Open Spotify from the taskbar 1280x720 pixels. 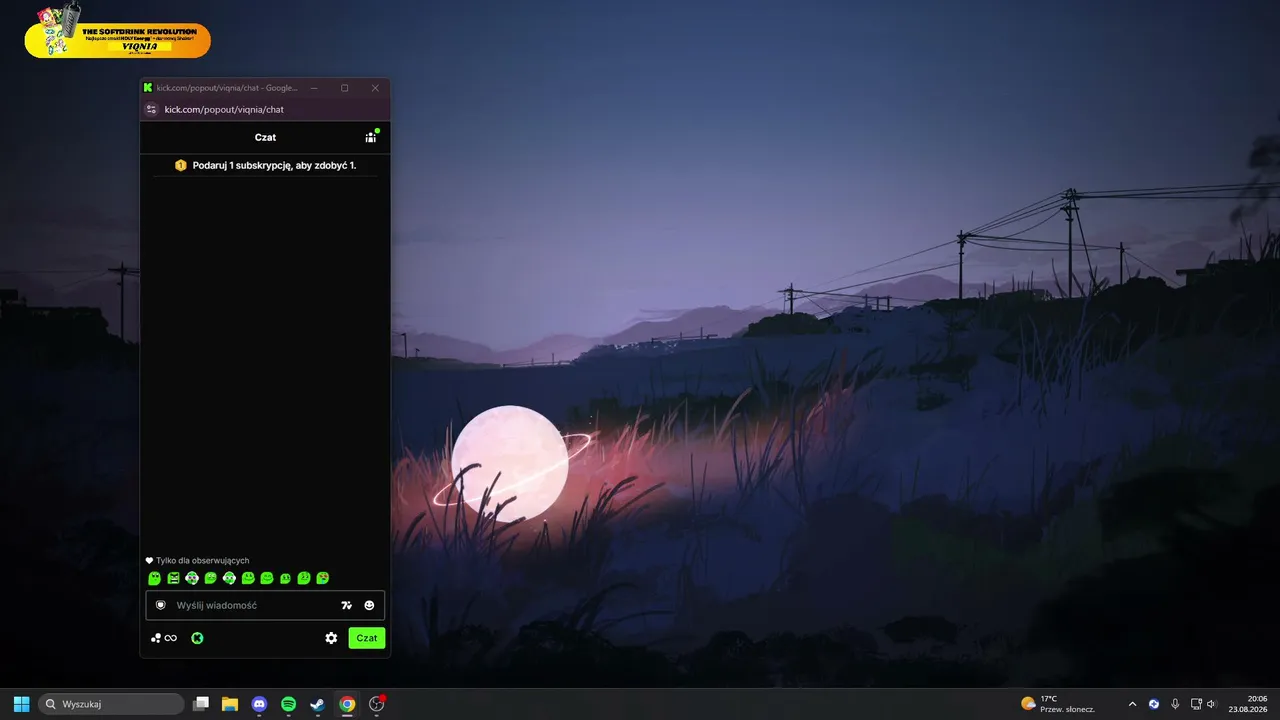[x=288, y=704]
